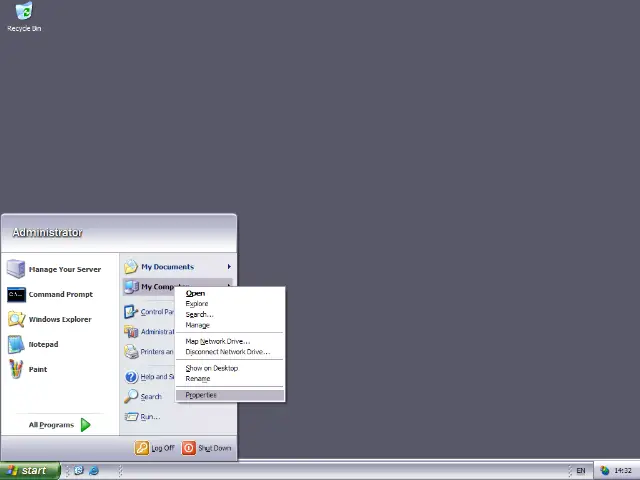Choose Open in the context menu

[230, 293]
